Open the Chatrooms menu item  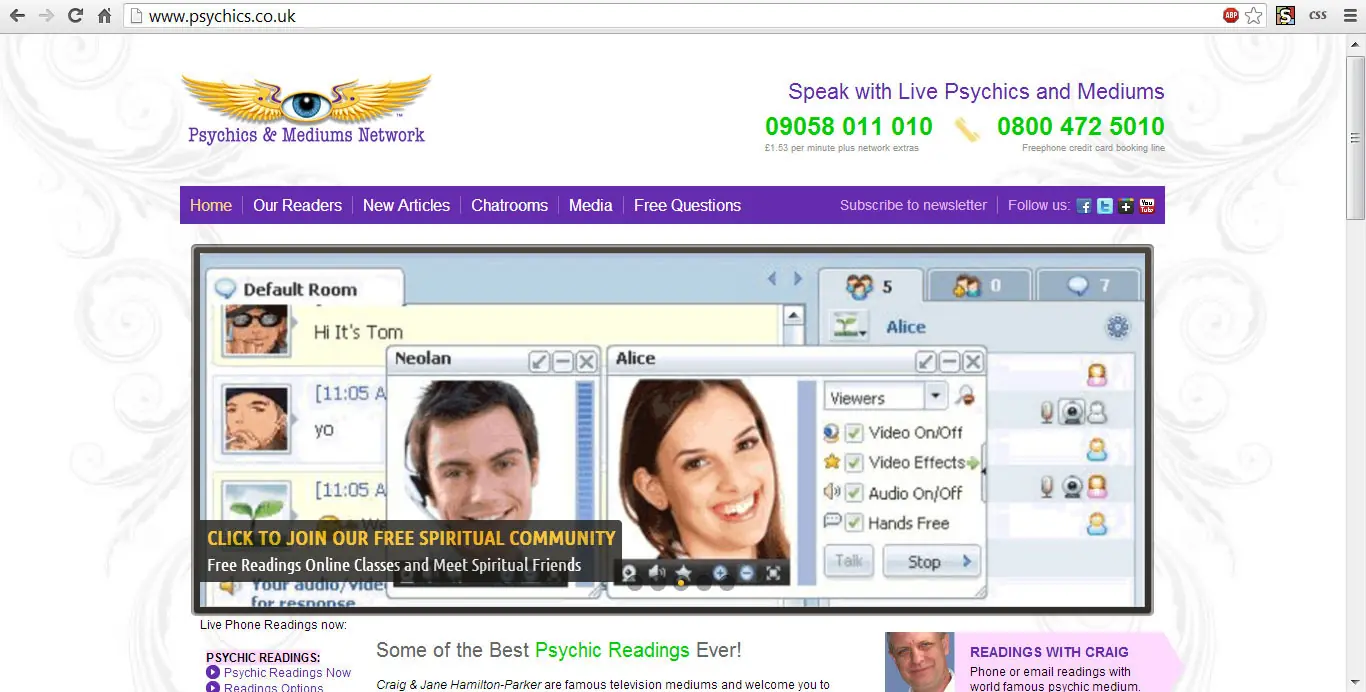click(x=510, y=205)
